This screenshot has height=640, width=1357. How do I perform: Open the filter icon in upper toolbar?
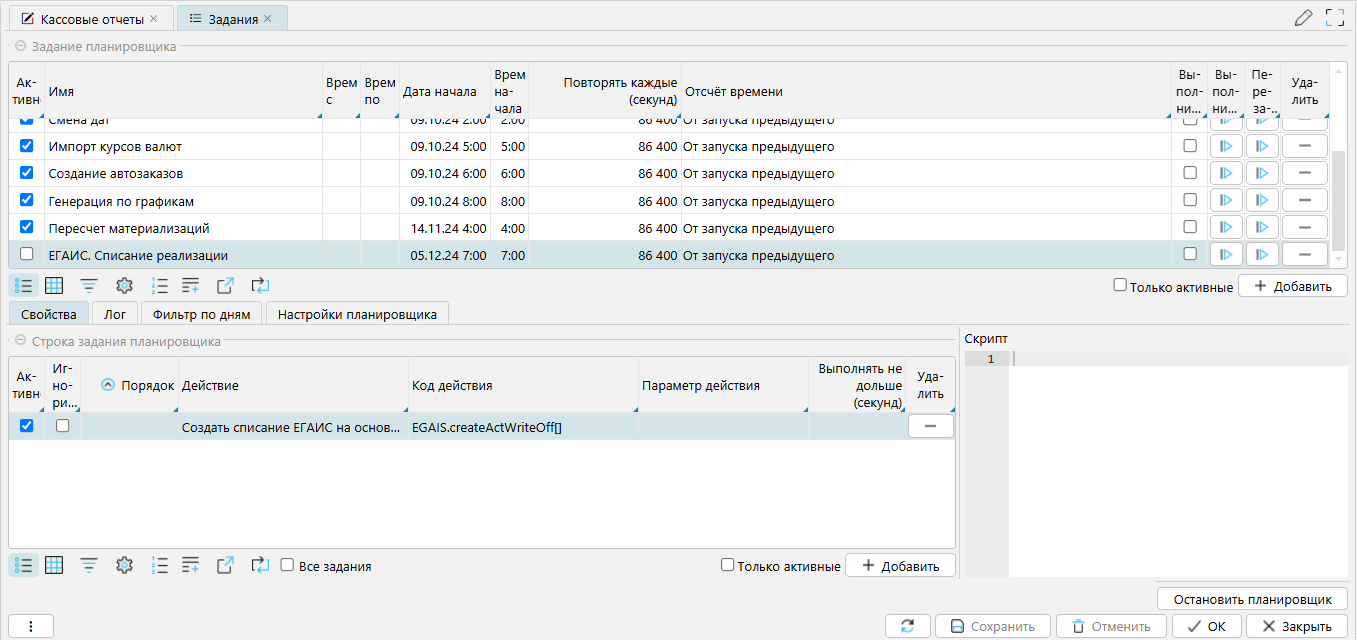coord(89,286)
